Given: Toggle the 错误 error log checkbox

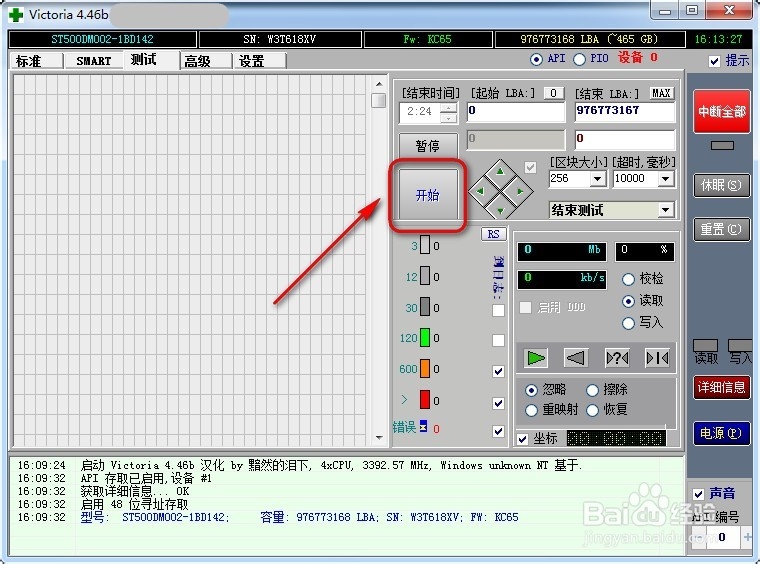Looking at the screenshot, I should pos(498,431).
